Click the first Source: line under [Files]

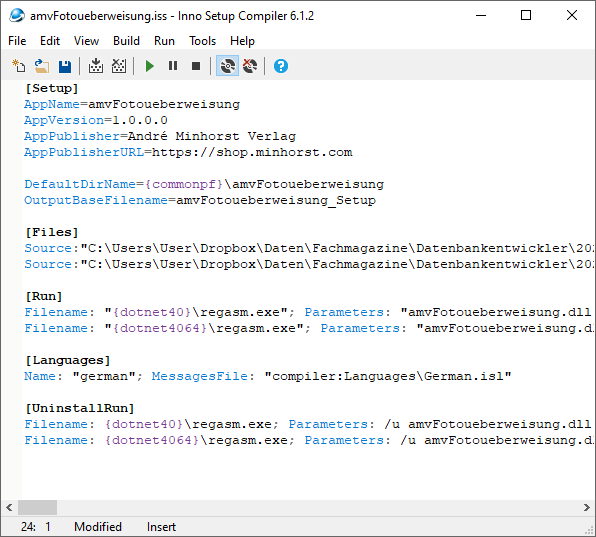point(308,248)
